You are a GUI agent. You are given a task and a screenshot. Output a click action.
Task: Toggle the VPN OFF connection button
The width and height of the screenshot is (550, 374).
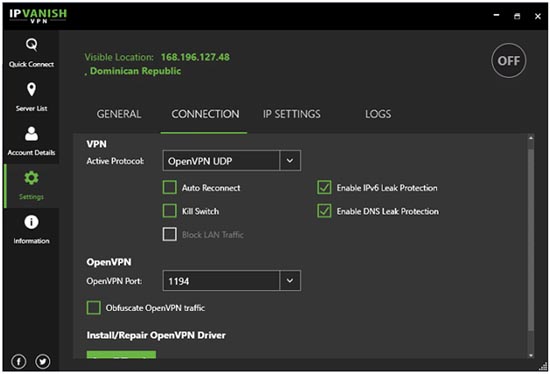coord(509,61)
